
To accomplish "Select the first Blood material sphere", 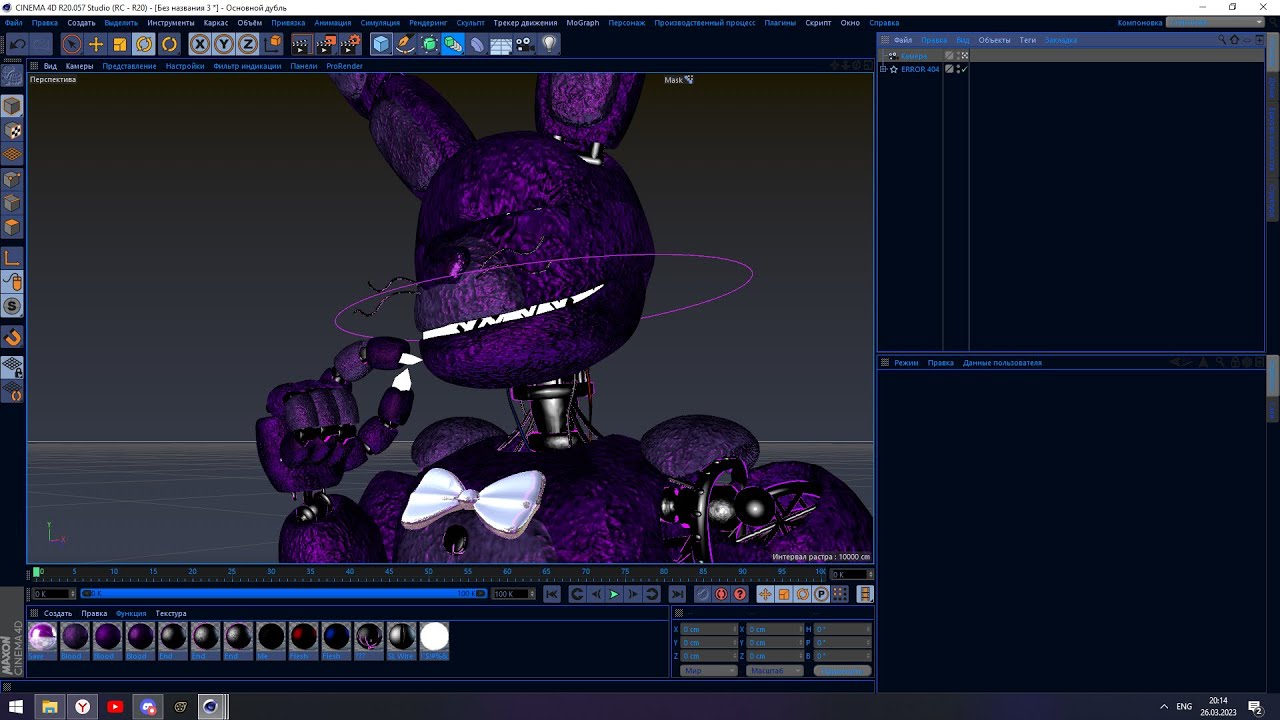I will (75, 637).
